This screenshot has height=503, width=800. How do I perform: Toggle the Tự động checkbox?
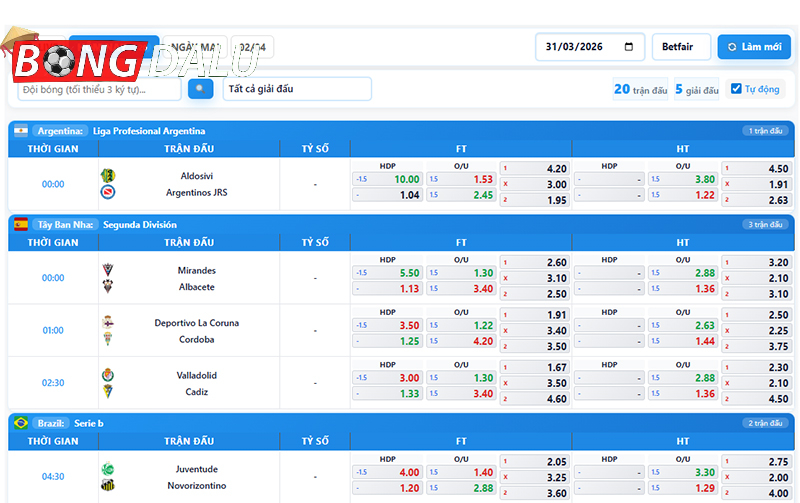click(736, 89)
